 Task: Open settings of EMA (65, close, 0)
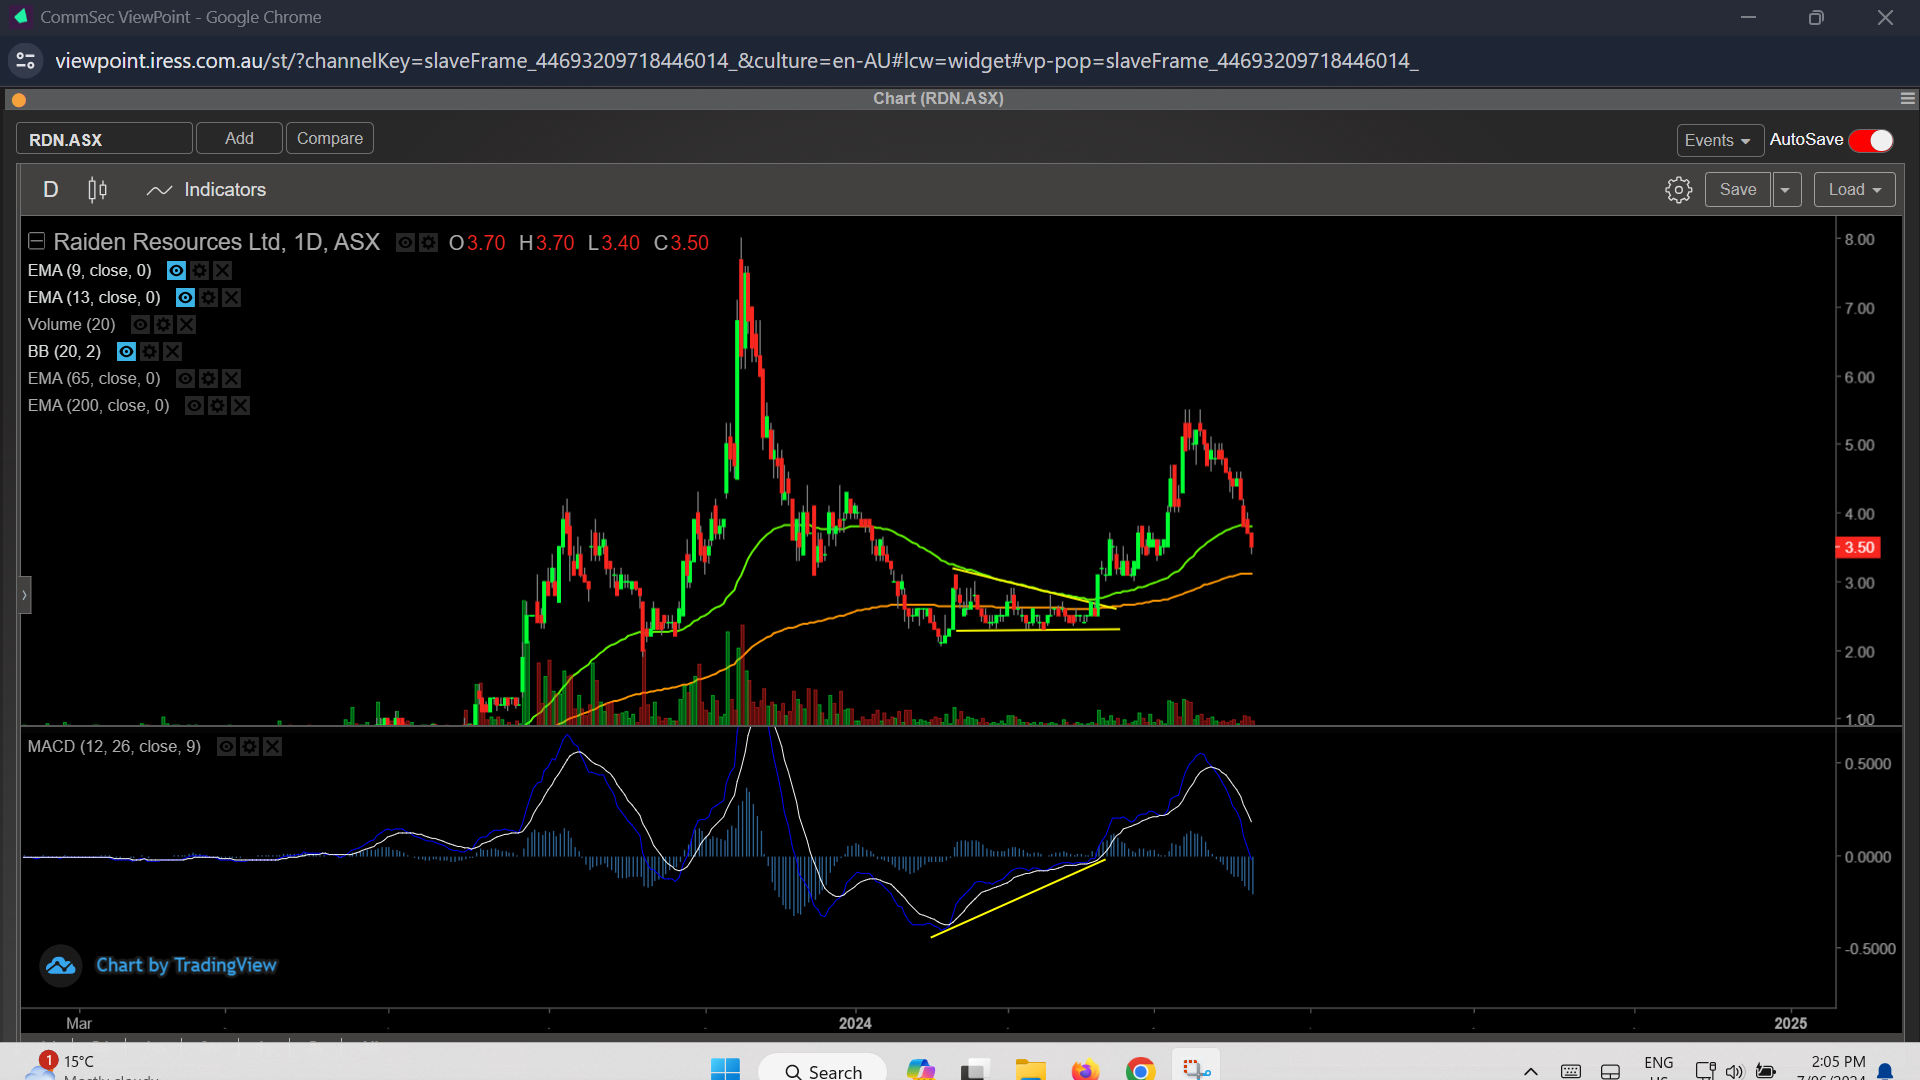pos(208,378)
